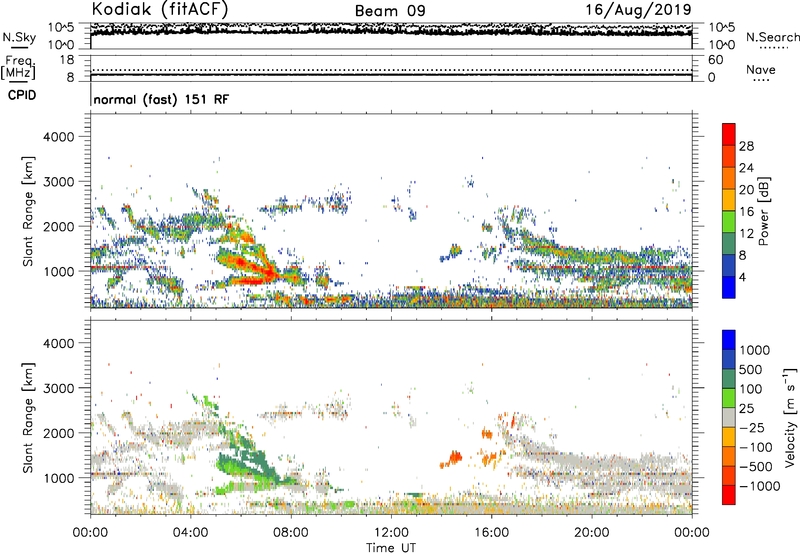Click the "16" power colorbar label

pyautogui.click(x=746, y=212)
